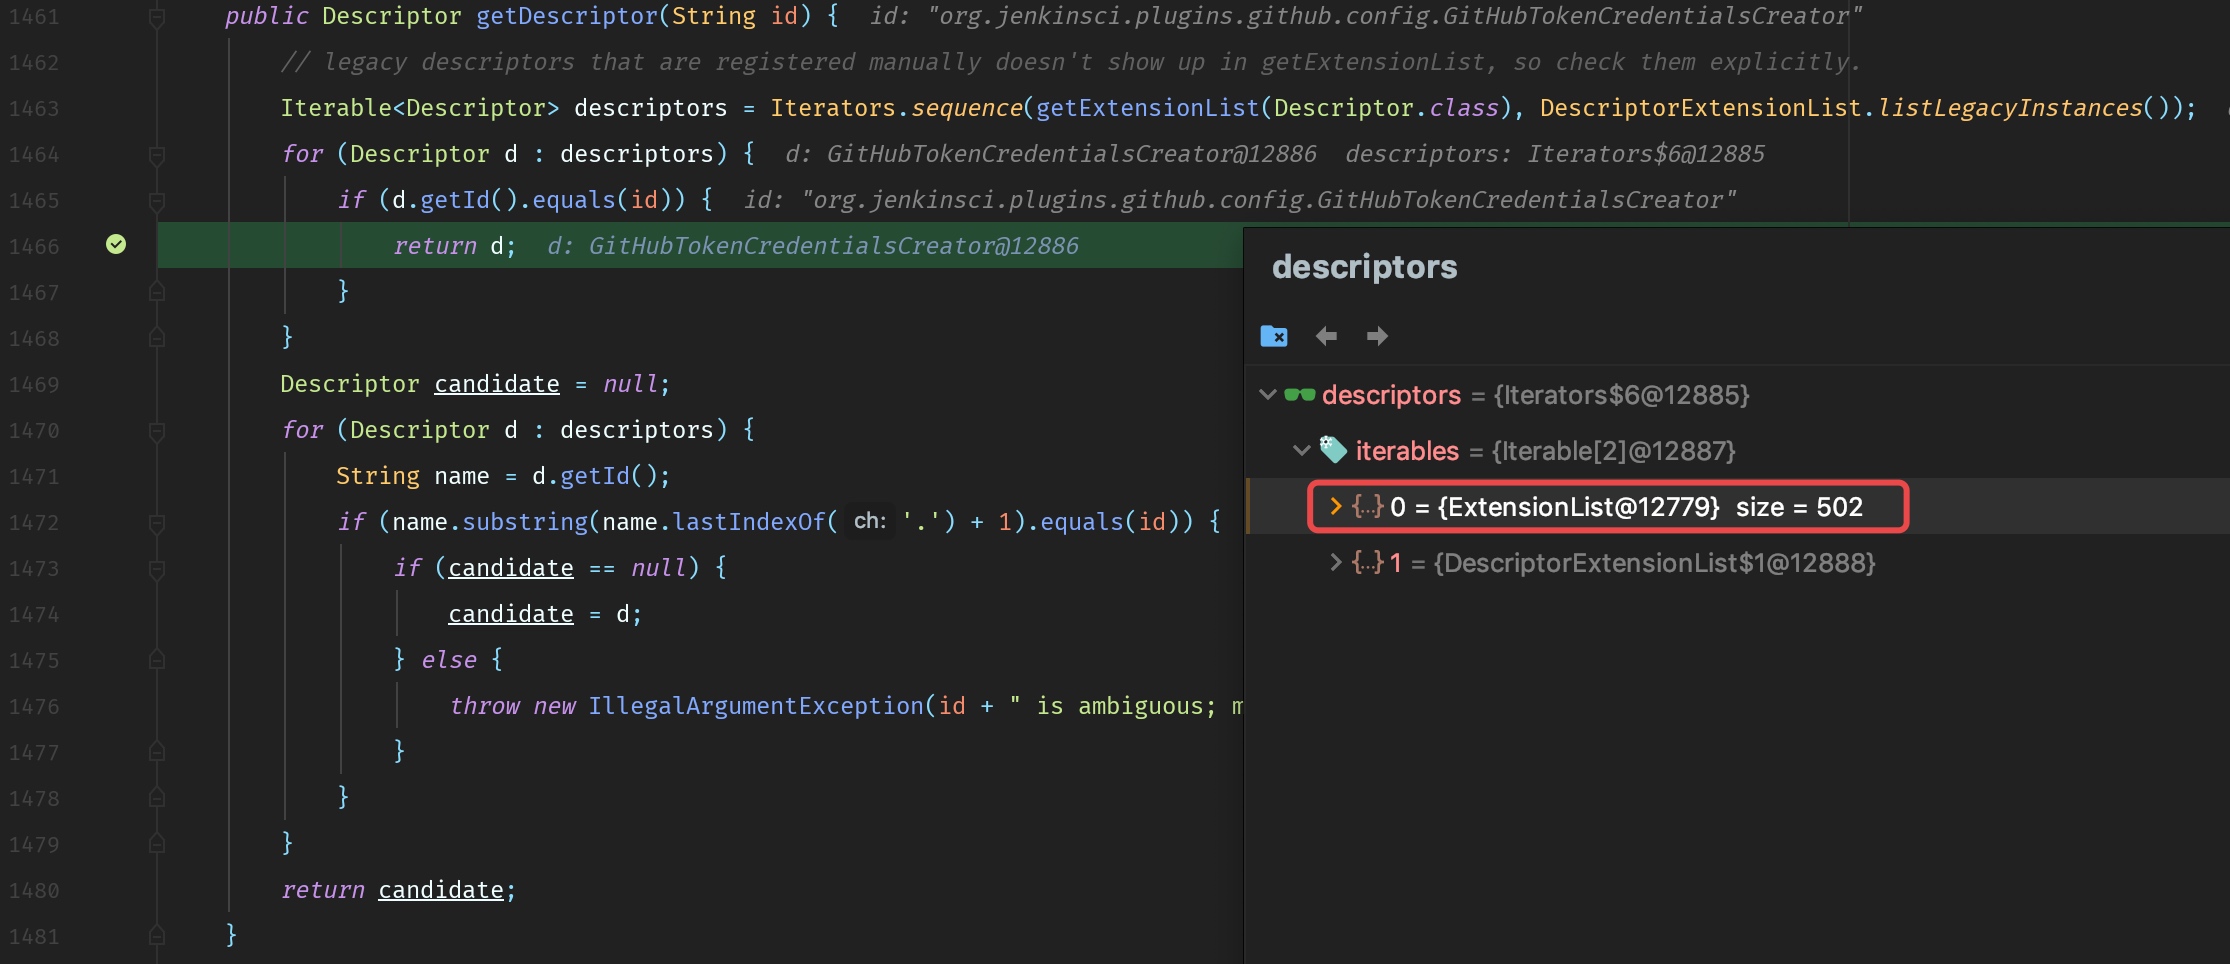Click the 'ch:' parameter hint on line 1472
The height and width of the screenshot is (964, 2230).
tap(870, 521)
